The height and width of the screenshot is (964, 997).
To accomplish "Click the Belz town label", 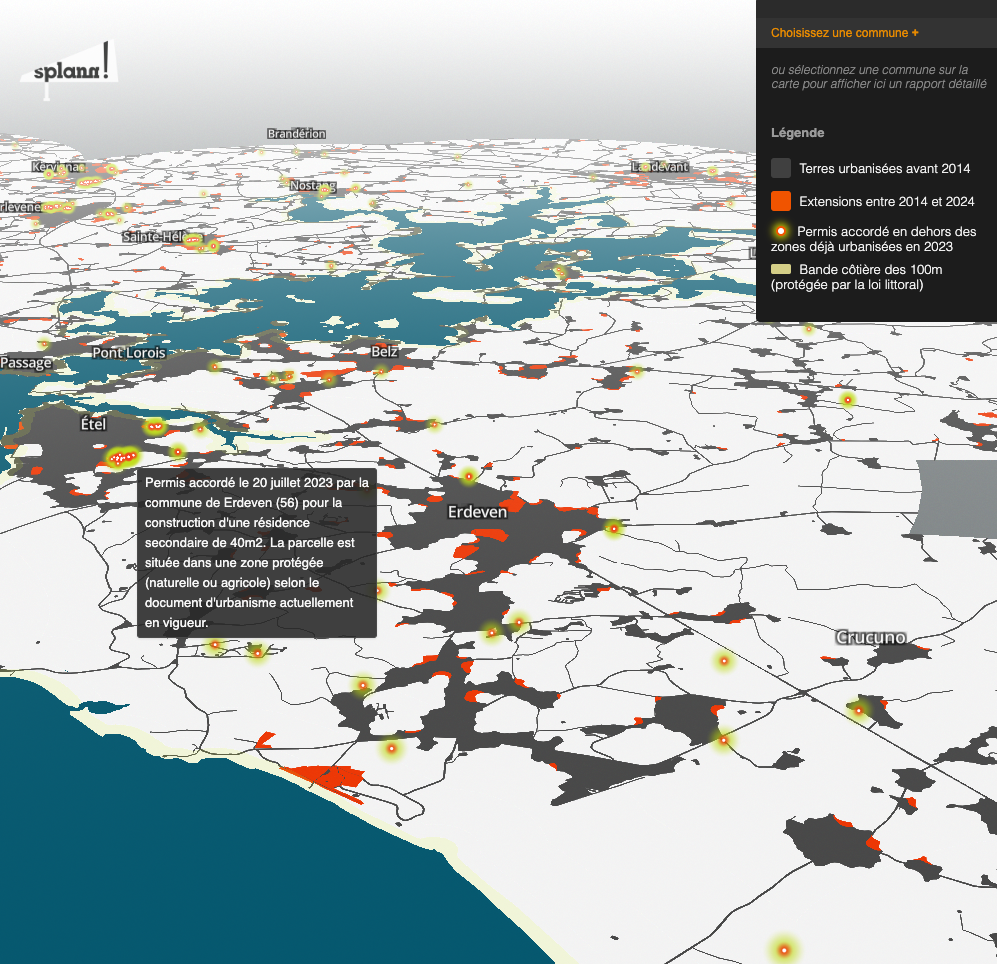I will (384, 352).
